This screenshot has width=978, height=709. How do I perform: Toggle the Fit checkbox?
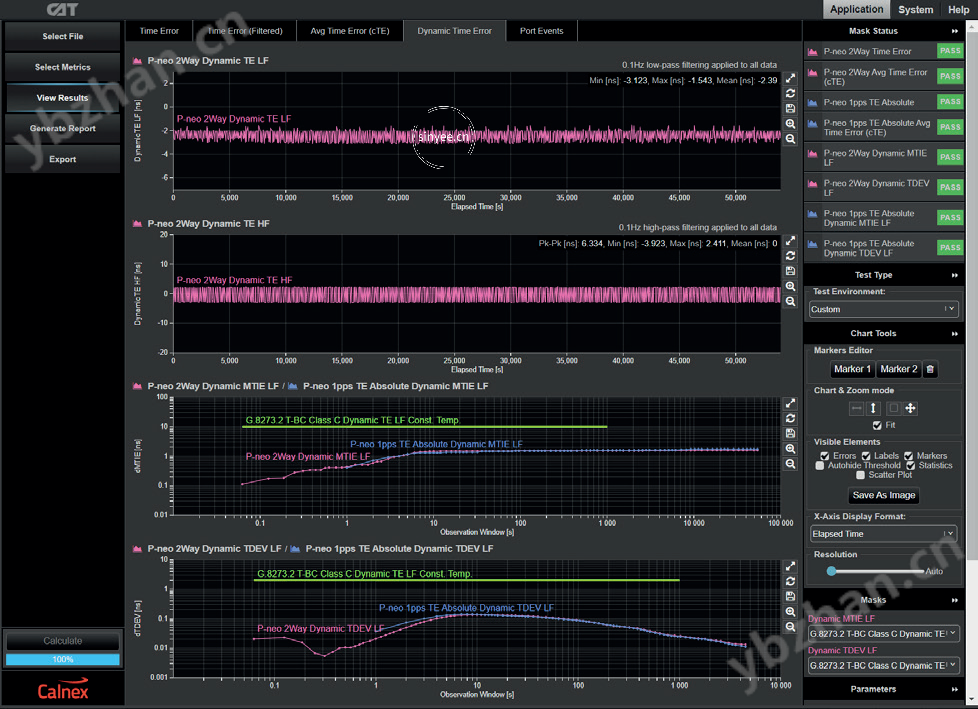(x=877, y=425)
